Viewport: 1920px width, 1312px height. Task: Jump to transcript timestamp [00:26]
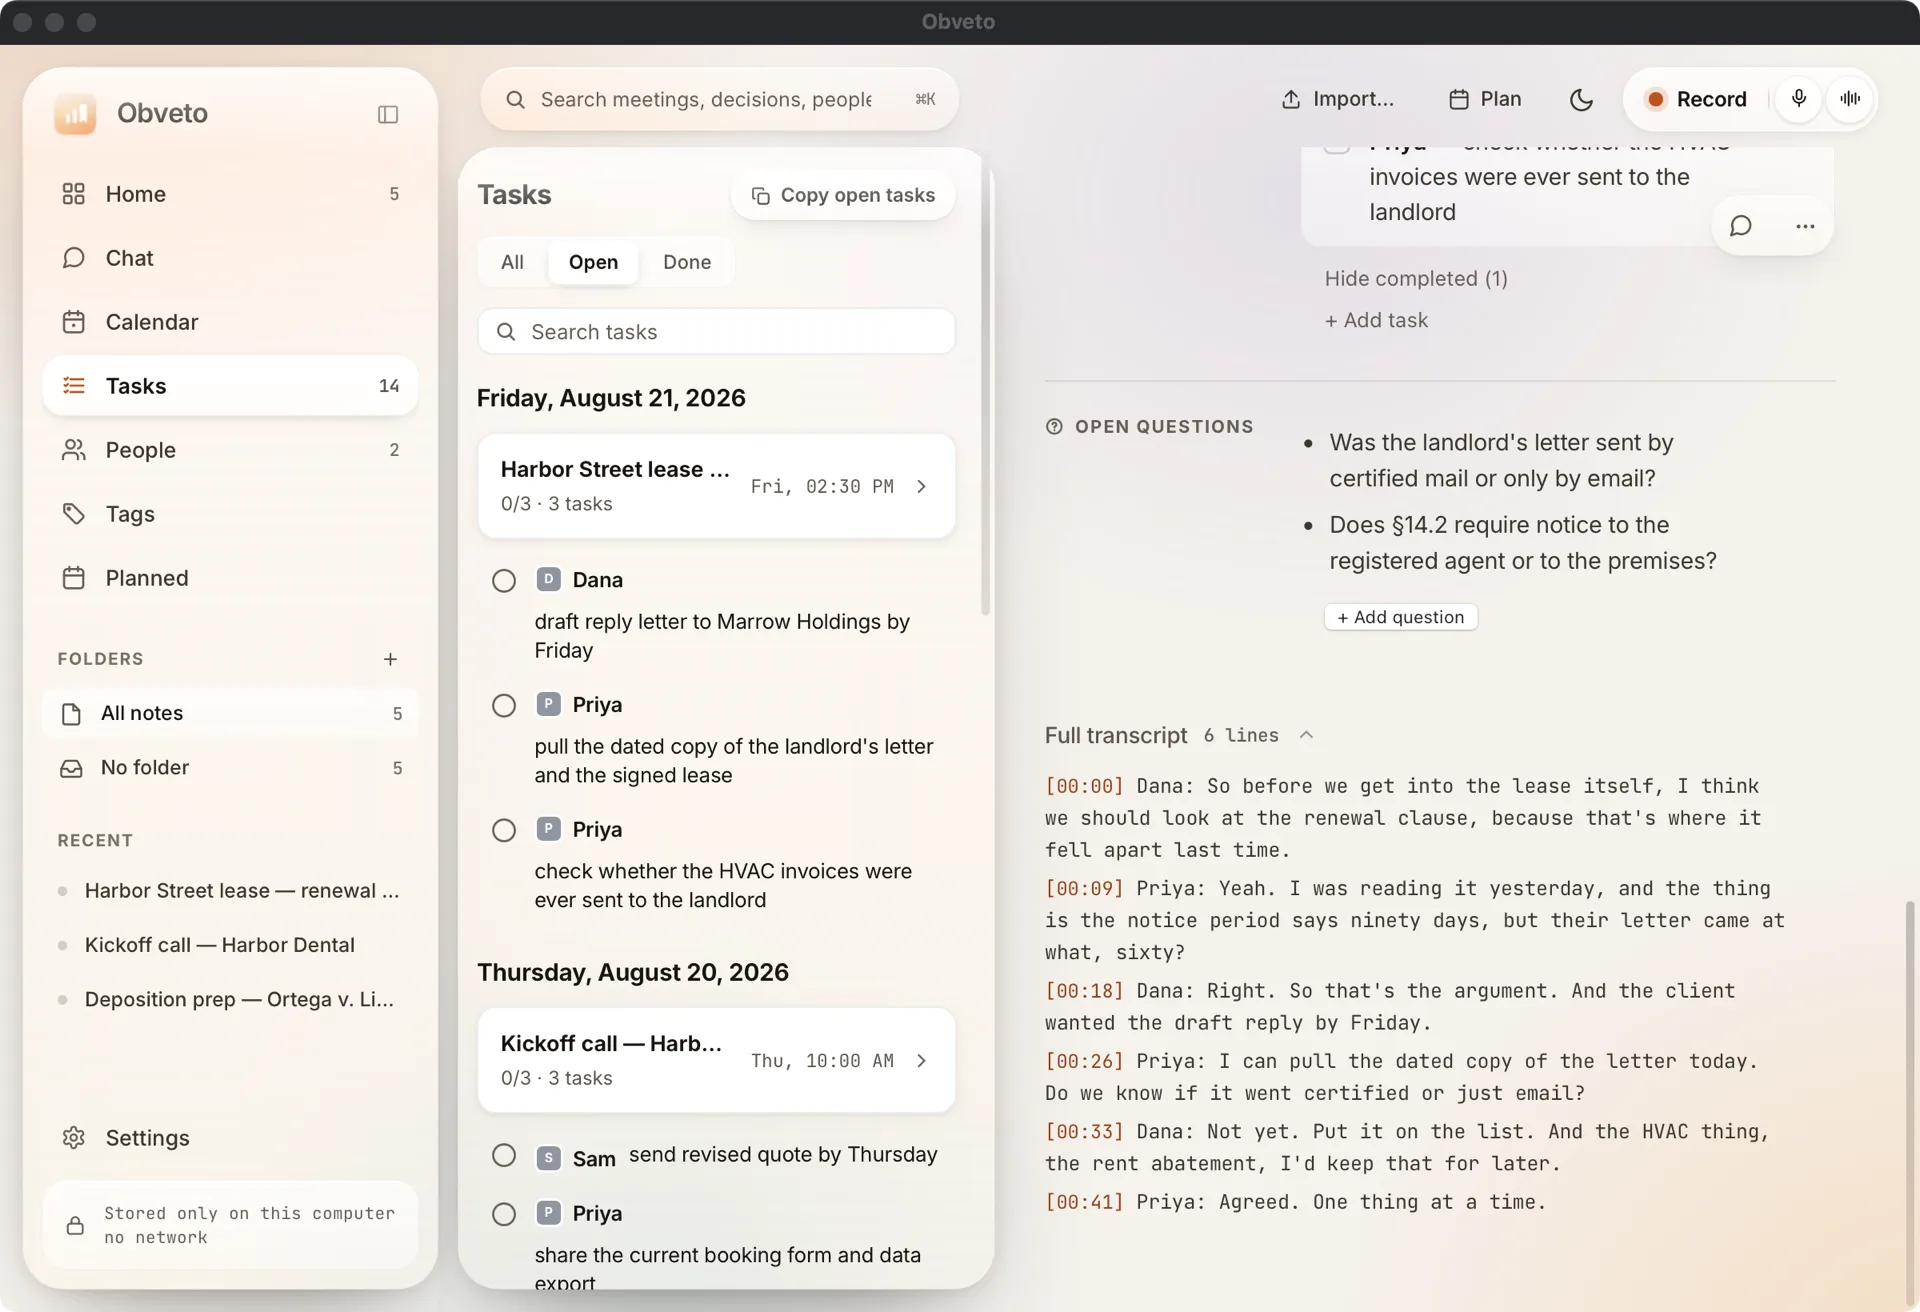point(1084,1061)
